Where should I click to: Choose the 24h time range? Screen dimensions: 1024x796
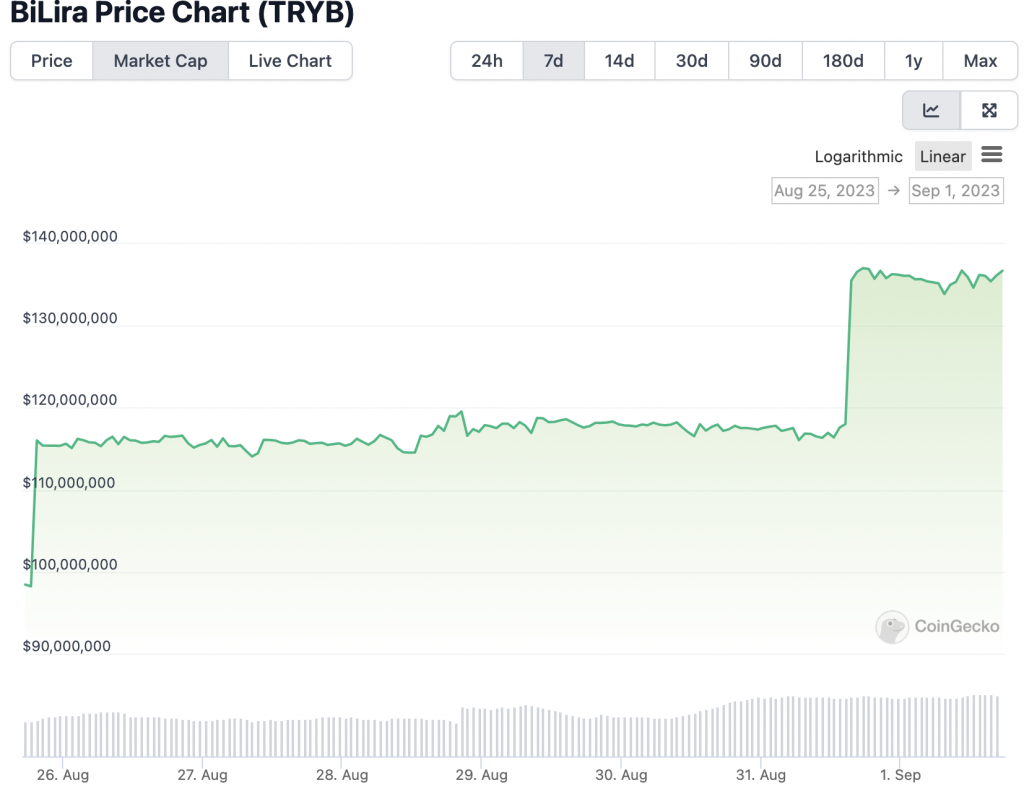click(487, 61)
